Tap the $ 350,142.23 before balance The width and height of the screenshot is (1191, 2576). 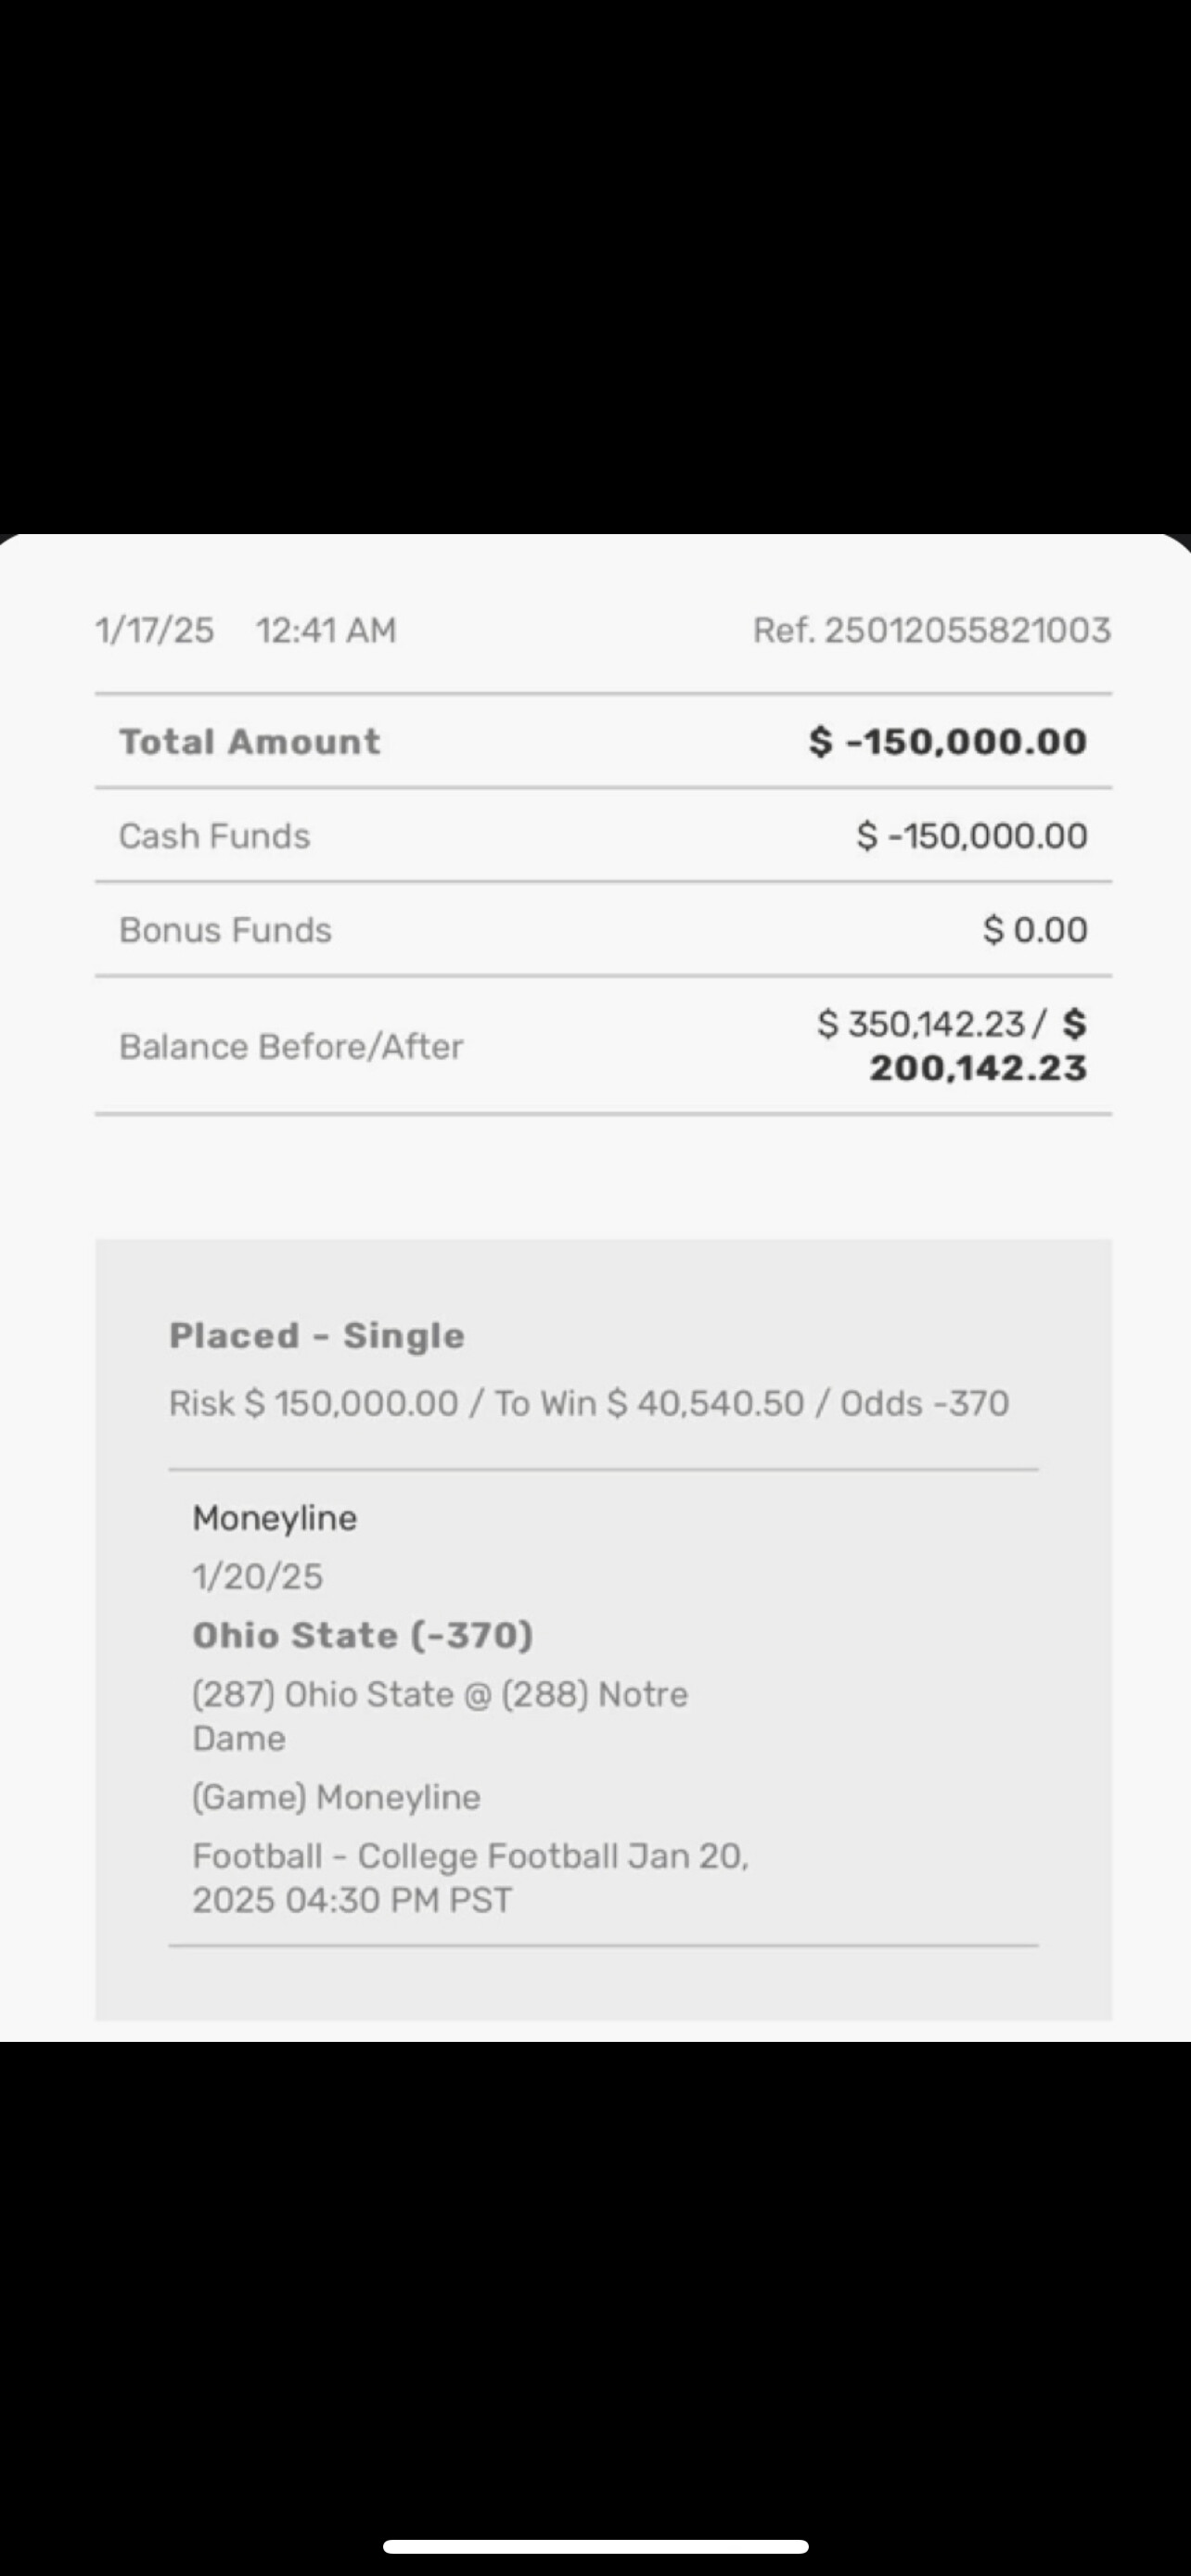pyautogui.click(x=921, y=1023)
